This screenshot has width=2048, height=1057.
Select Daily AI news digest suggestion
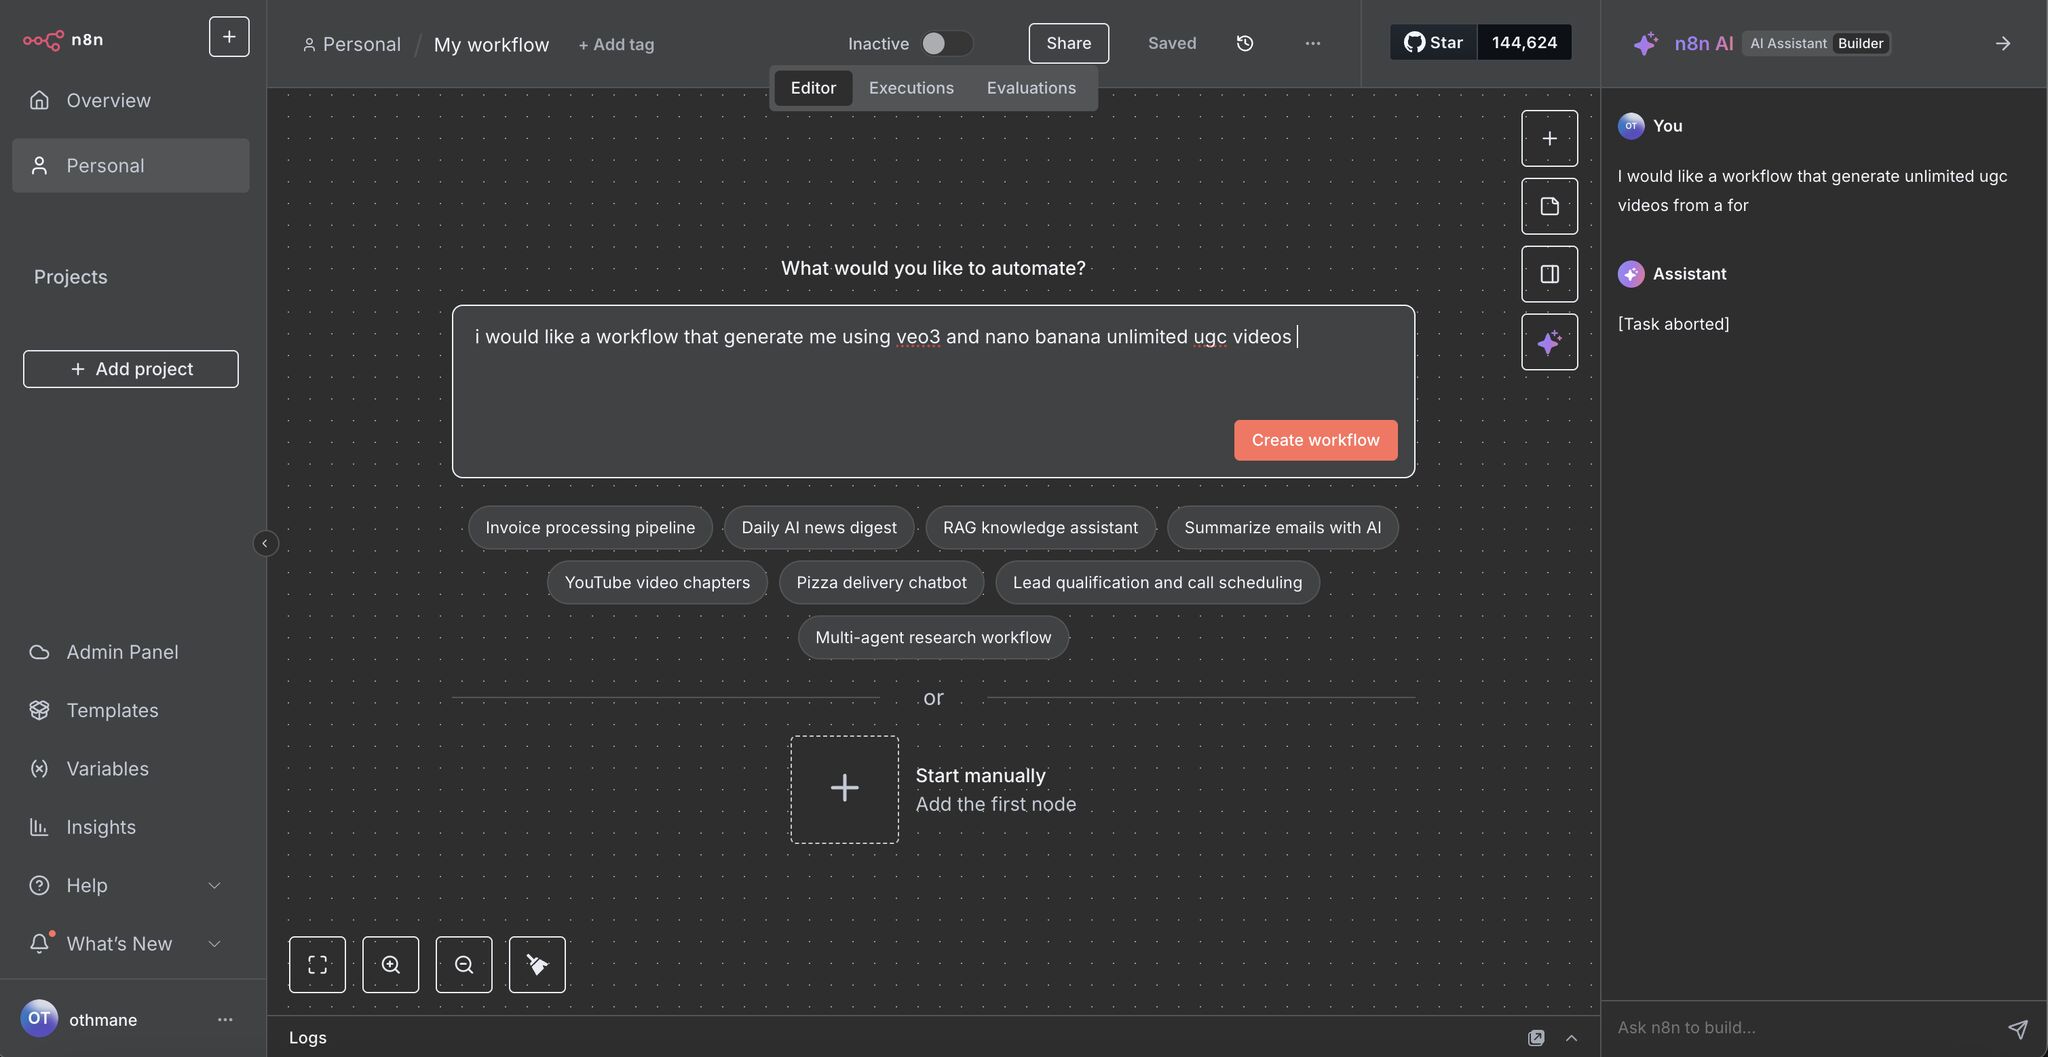tap(818, 527)
